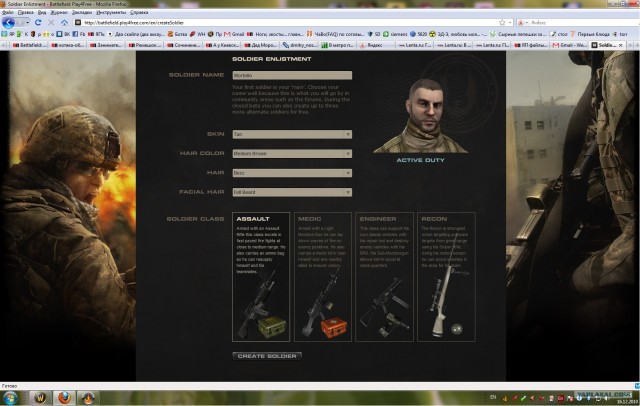640x406 pixels.
Task: Reload the page with the refresh icon
Action: (38, 22)
